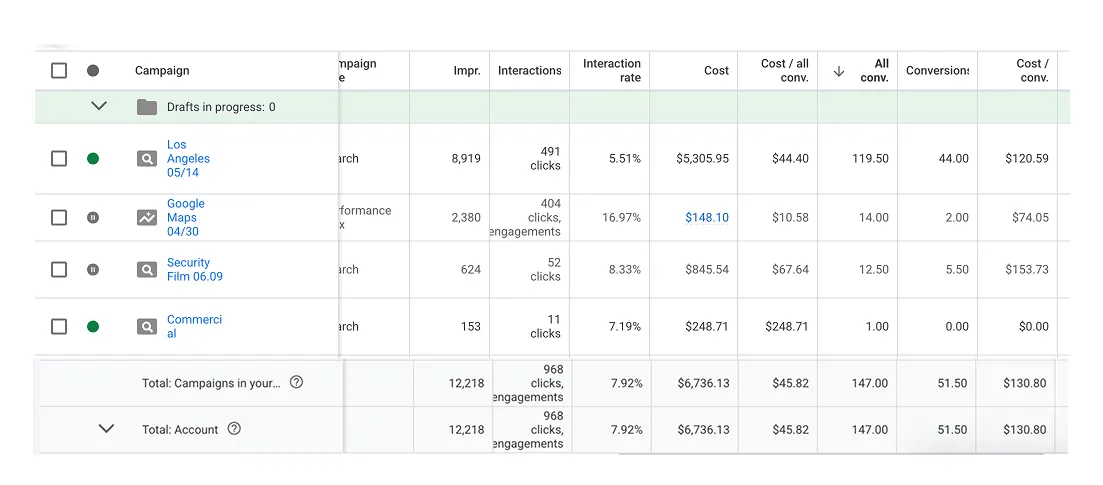Tick the Security Film 06.09 checkbox
This screenshot has width=1103, height=485.
[x=59, y=270]
